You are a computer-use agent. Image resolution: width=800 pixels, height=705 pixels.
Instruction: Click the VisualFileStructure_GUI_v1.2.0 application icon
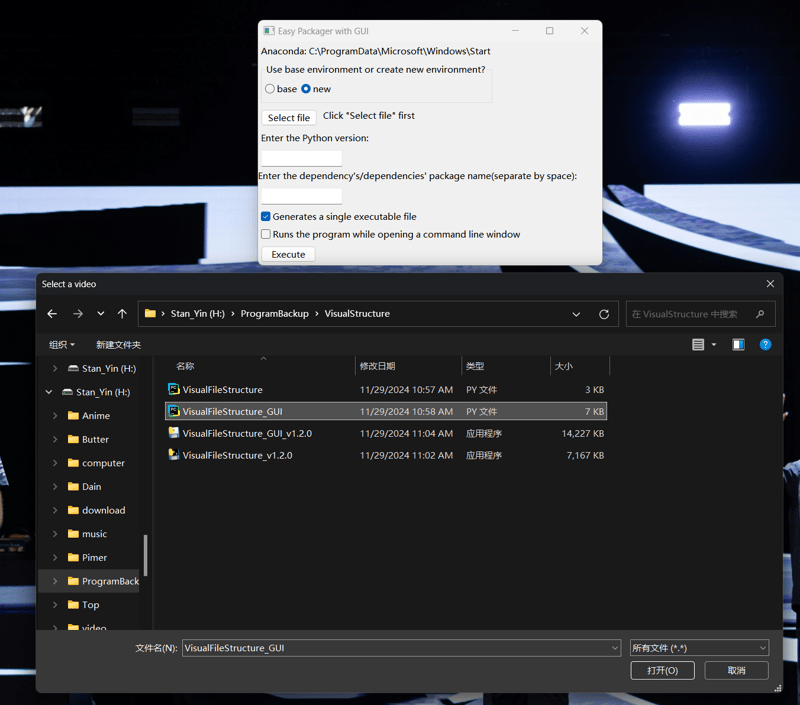click(174, 433)
